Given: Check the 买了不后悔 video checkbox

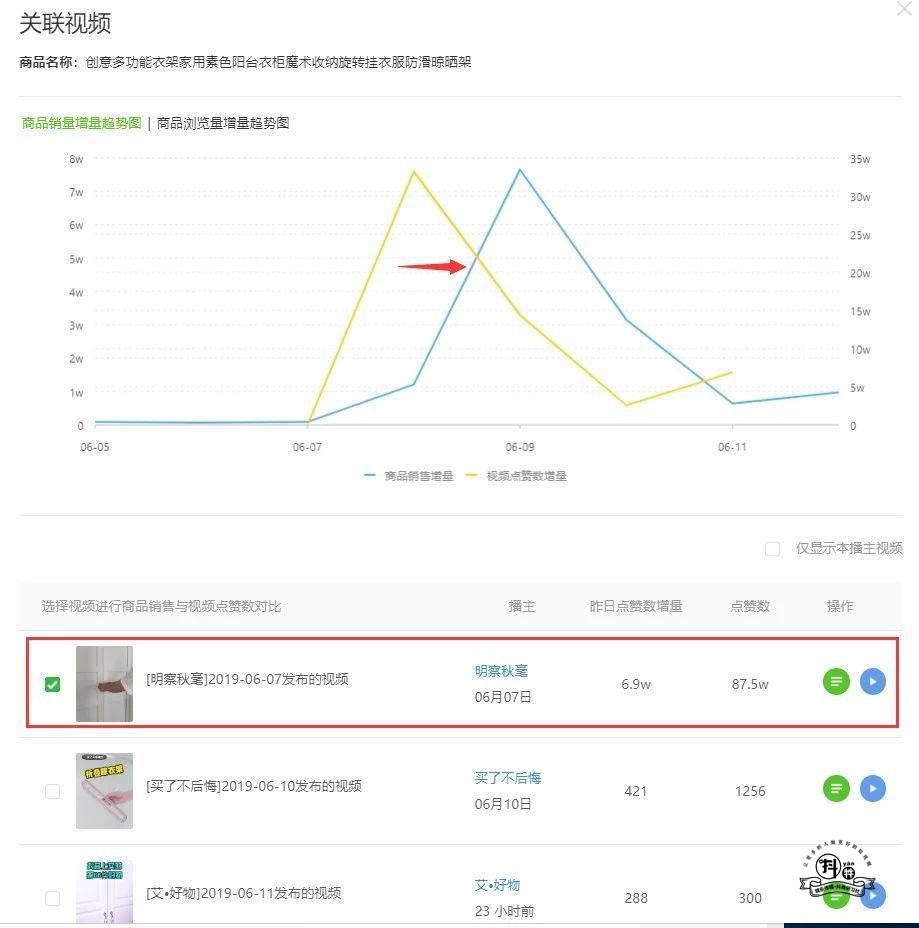Looking at the screenshot, I should click(52, 791).
